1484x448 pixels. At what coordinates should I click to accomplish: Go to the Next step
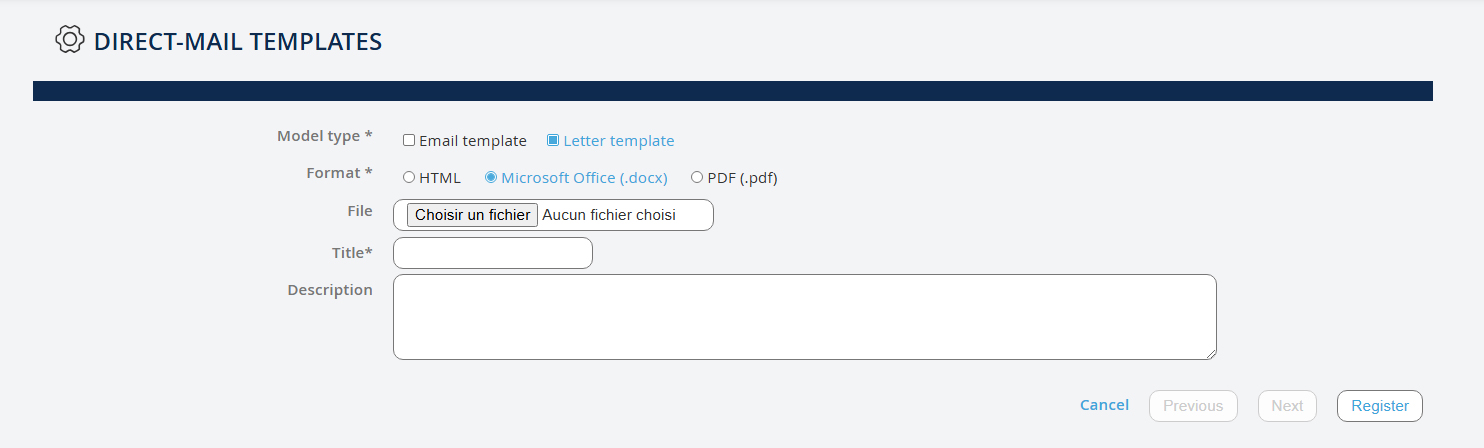(x=1287, y=406)
